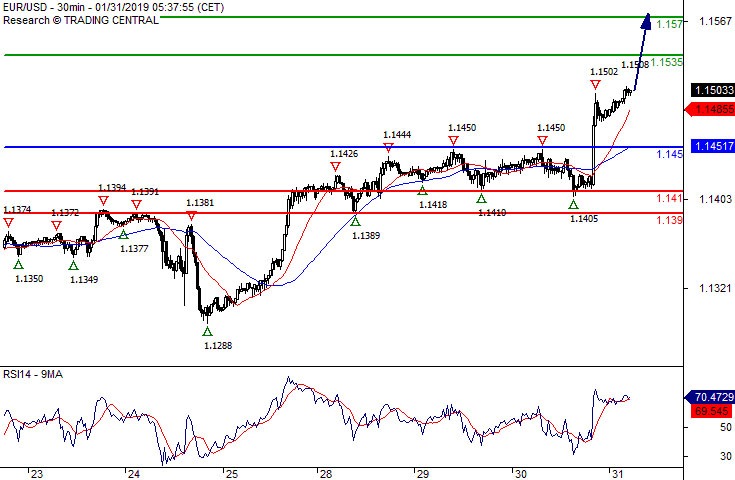The width and height of the screenshot is (735, 480).
Task: Select the green triangle marker above the 1.1350 label
Action: [18, 265]
